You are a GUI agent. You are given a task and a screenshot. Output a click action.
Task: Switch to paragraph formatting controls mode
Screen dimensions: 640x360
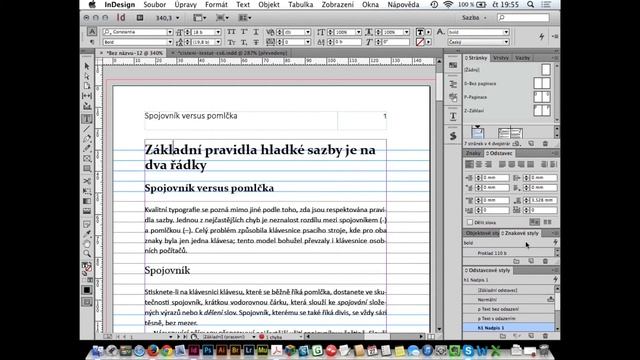pos(92,42)
